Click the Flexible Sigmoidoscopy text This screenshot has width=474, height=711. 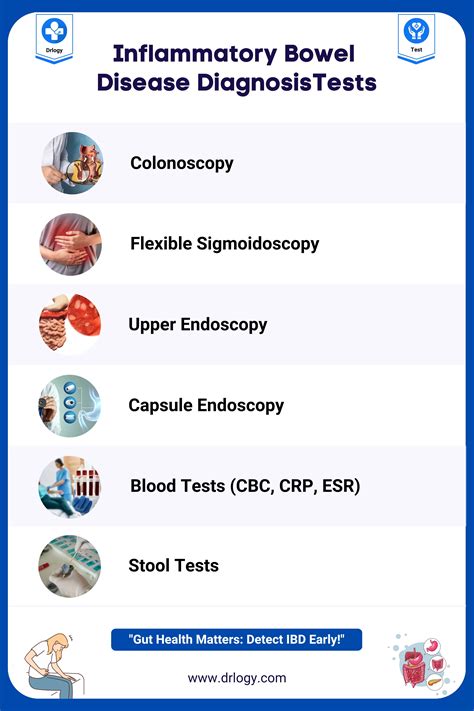point(225,244)
